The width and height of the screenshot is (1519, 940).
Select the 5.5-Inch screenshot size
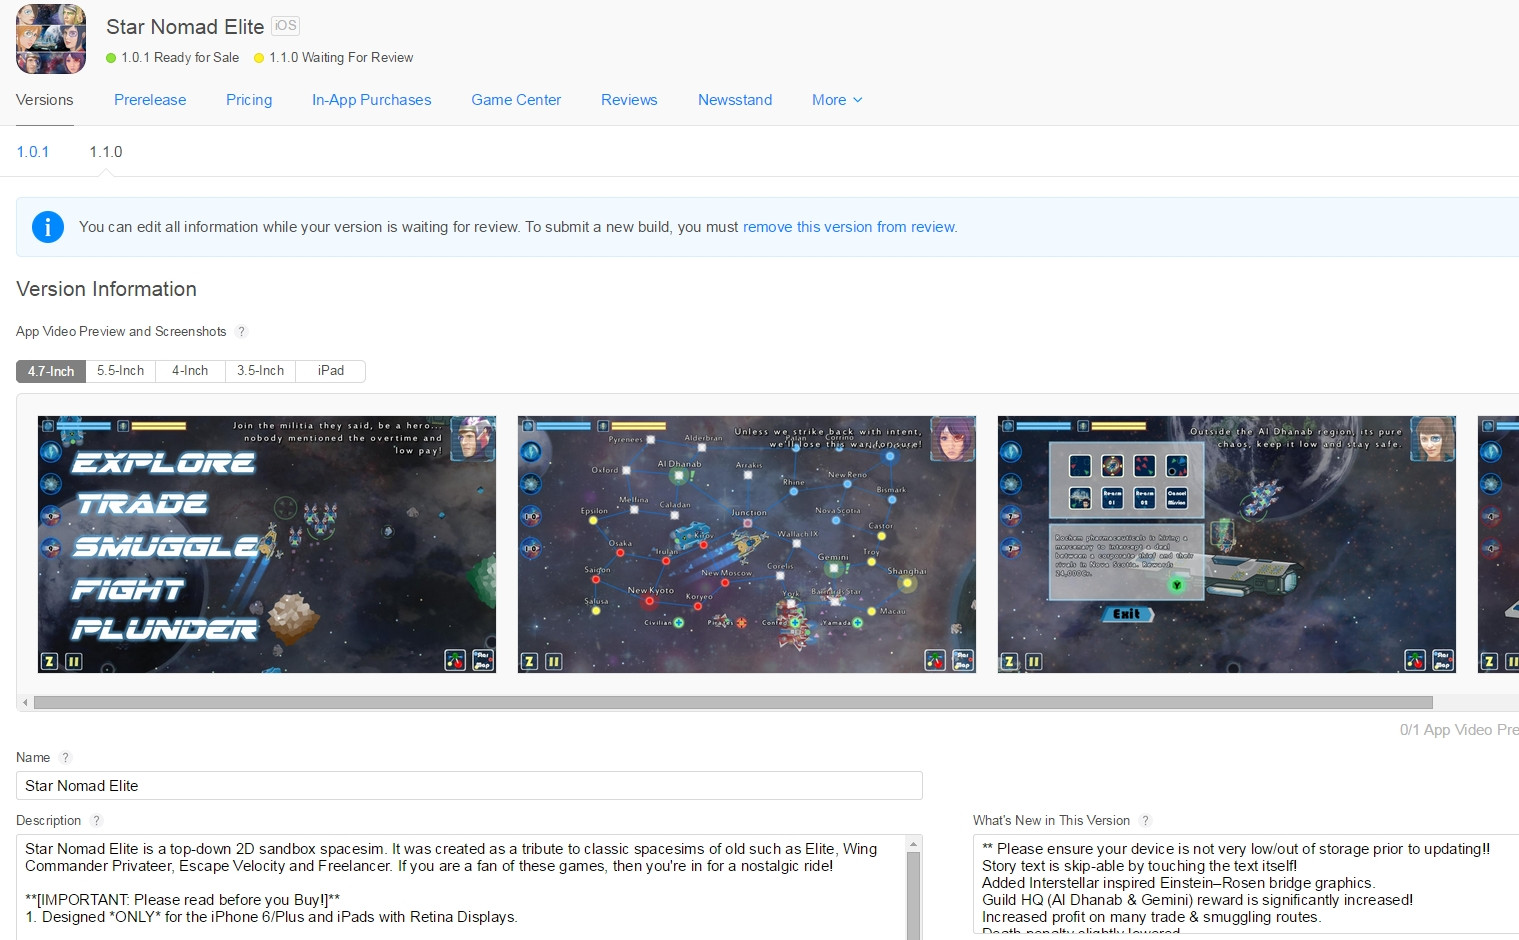point(120,371)
